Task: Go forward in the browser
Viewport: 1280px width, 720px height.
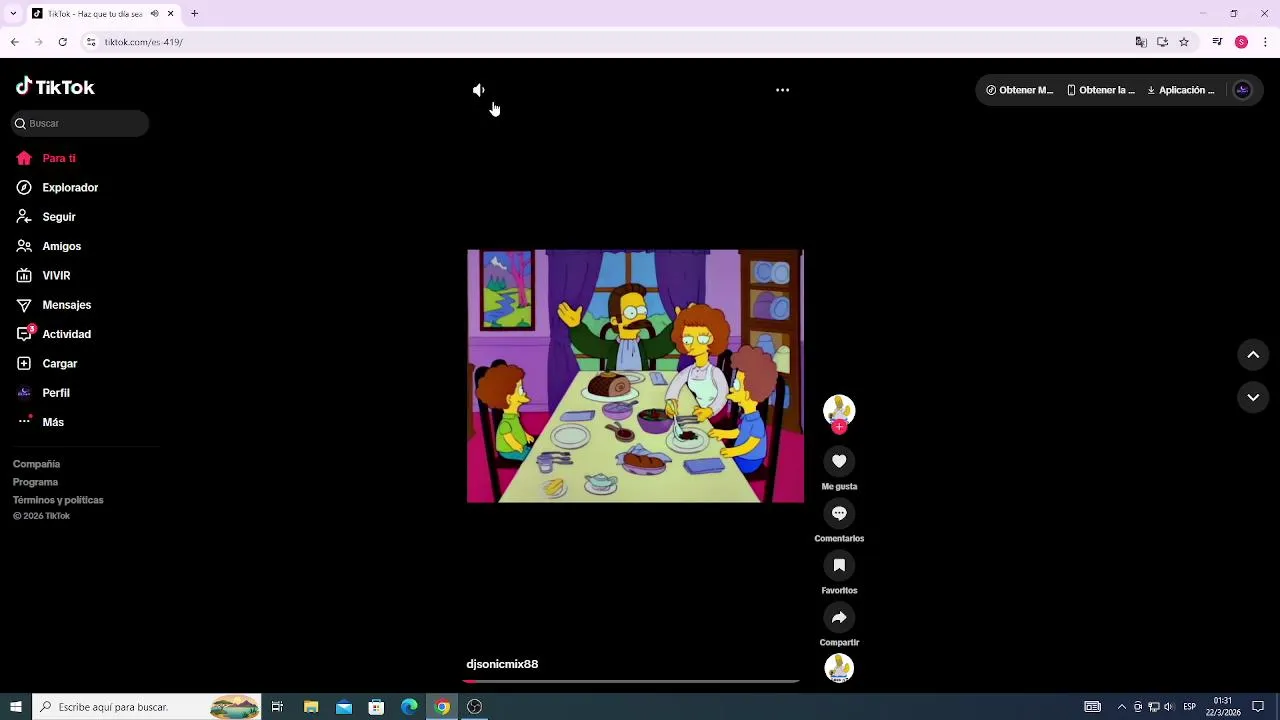Action: pyautogui.click(x=38, y=42)
